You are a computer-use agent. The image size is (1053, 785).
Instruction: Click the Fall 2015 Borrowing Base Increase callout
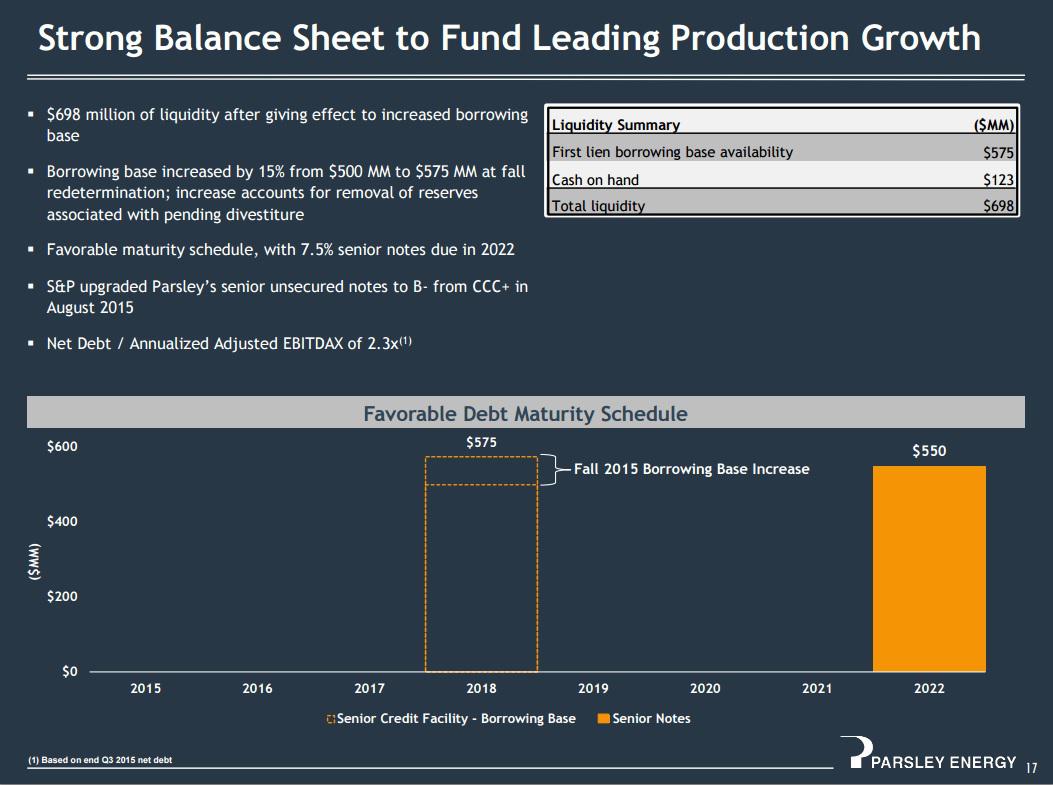(x=692, y=468)
